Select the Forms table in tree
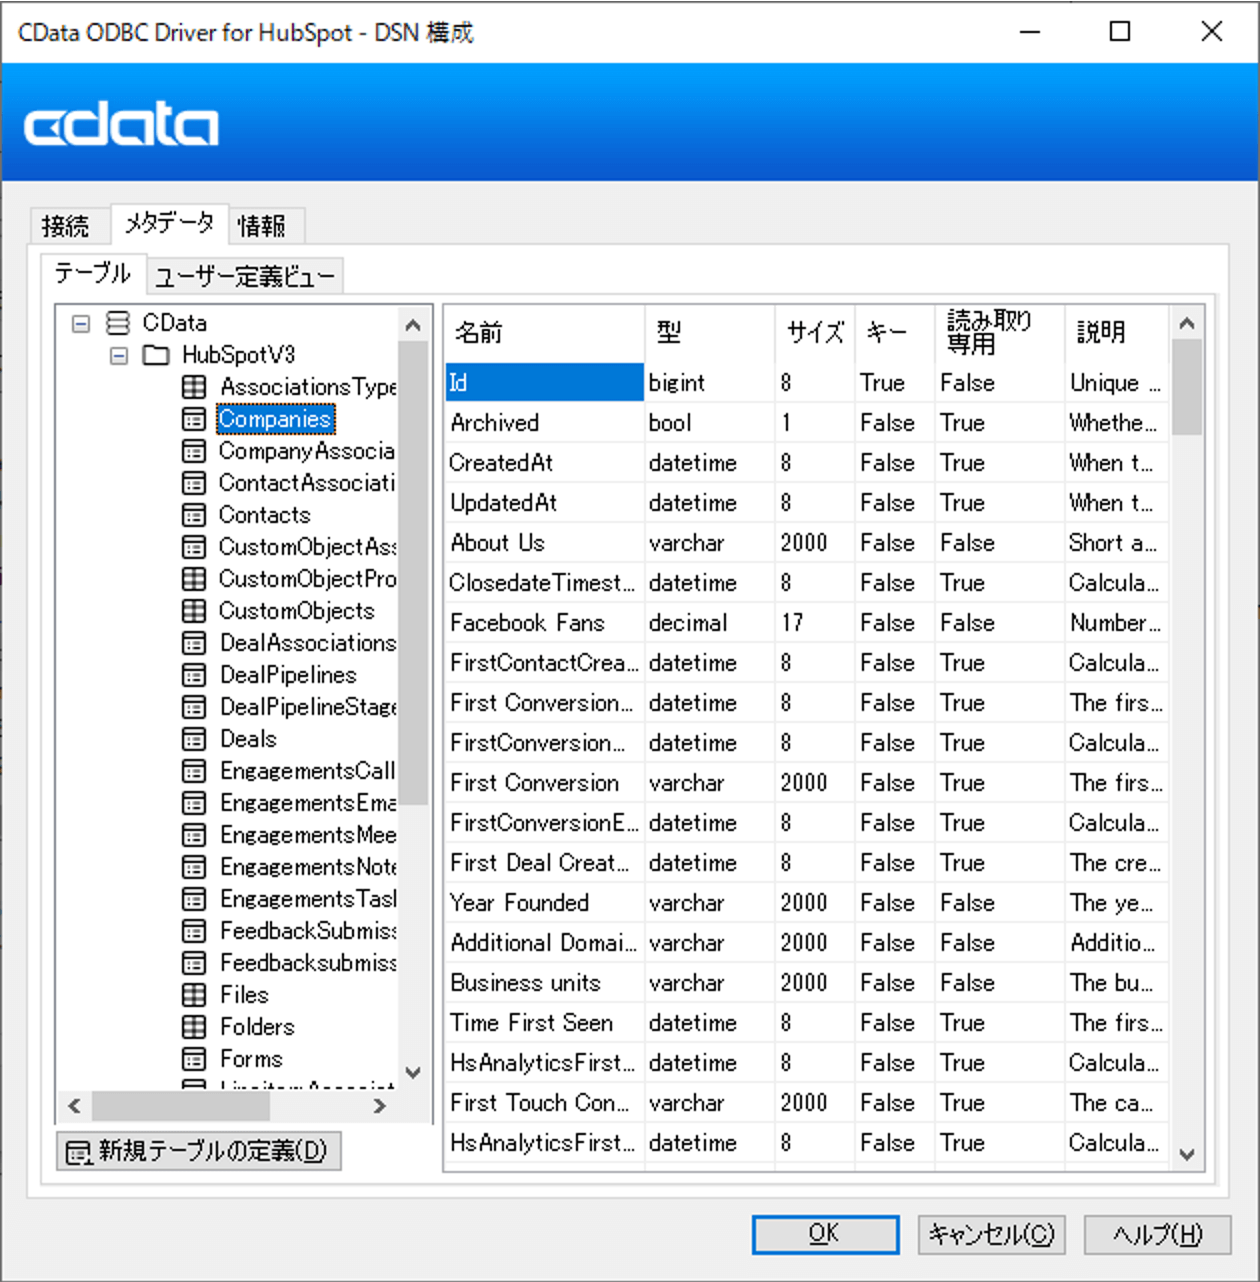The width and height of the screenshot is (1260, 1282). click(251, 1059)
